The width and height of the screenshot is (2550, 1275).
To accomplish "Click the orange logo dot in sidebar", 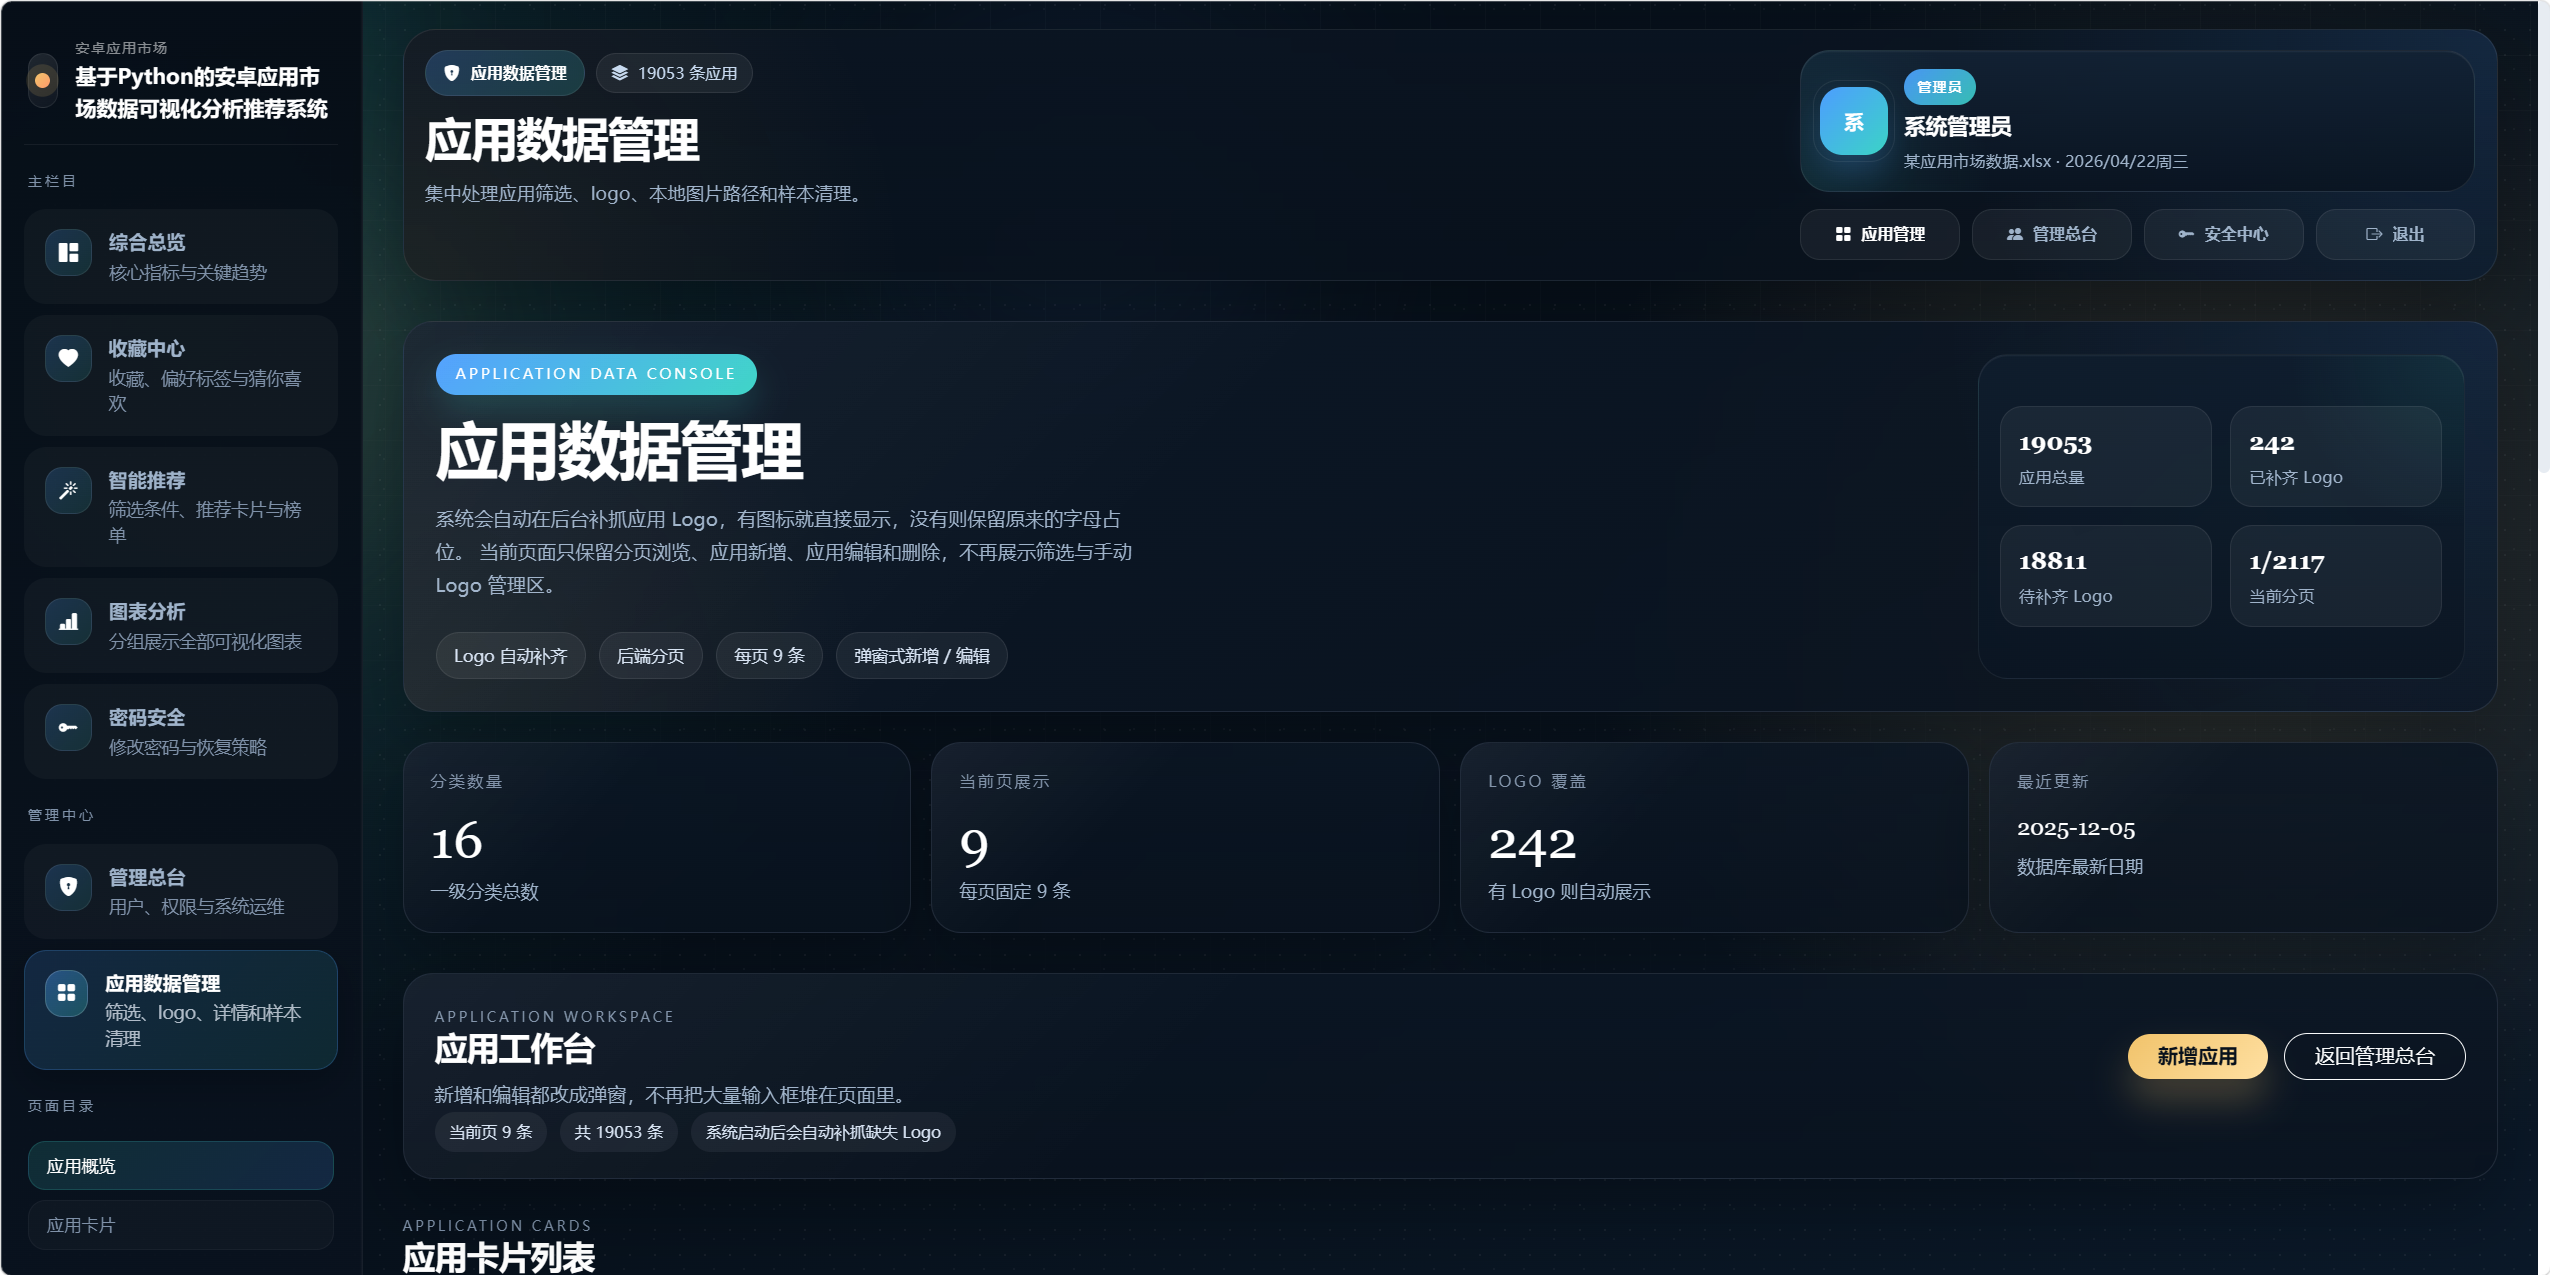I will tap(42, 80).
